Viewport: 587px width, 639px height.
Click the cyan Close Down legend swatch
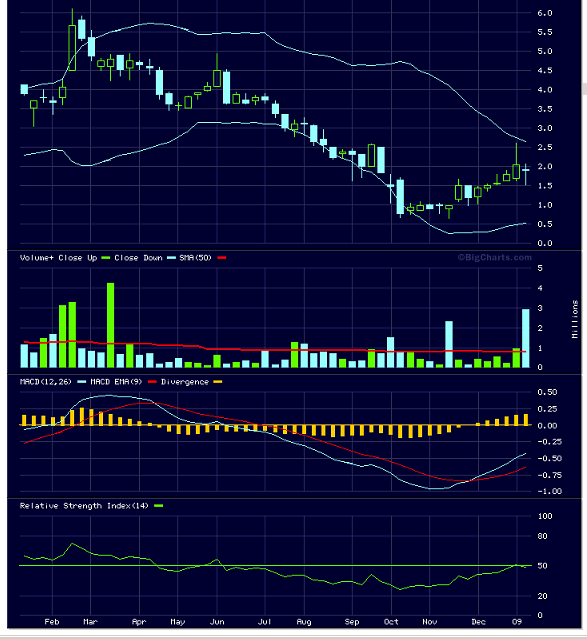pyautogui.click(x=171, y=258)
